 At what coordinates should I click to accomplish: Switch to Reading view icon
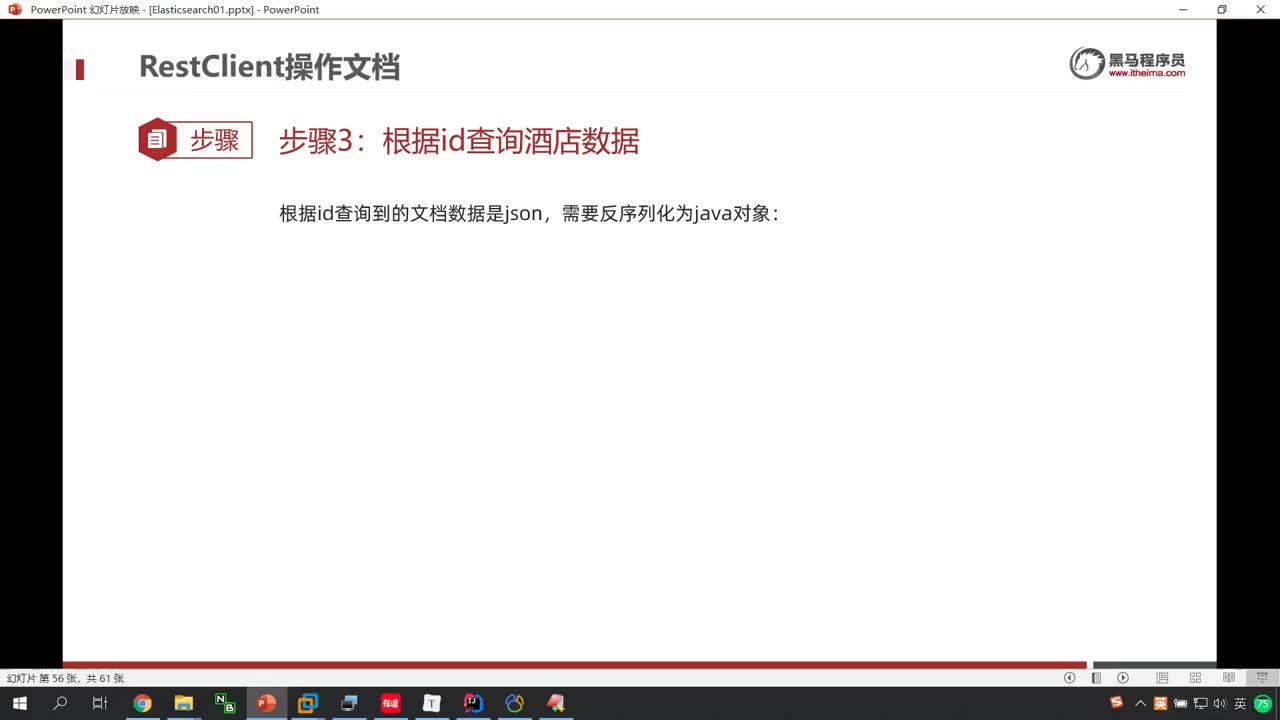[1229, 678]
